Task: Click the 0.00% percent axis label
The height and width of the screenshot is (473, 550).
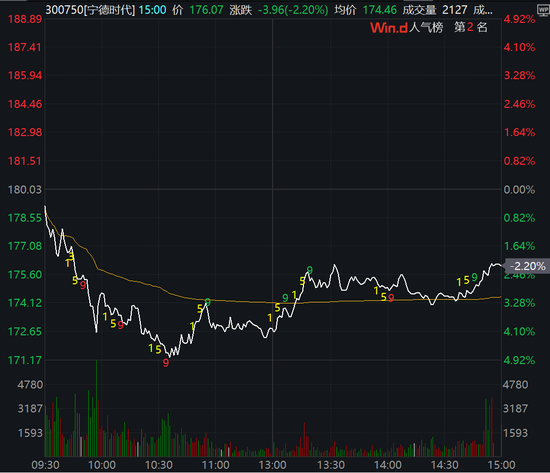Action: pos(519,190)
